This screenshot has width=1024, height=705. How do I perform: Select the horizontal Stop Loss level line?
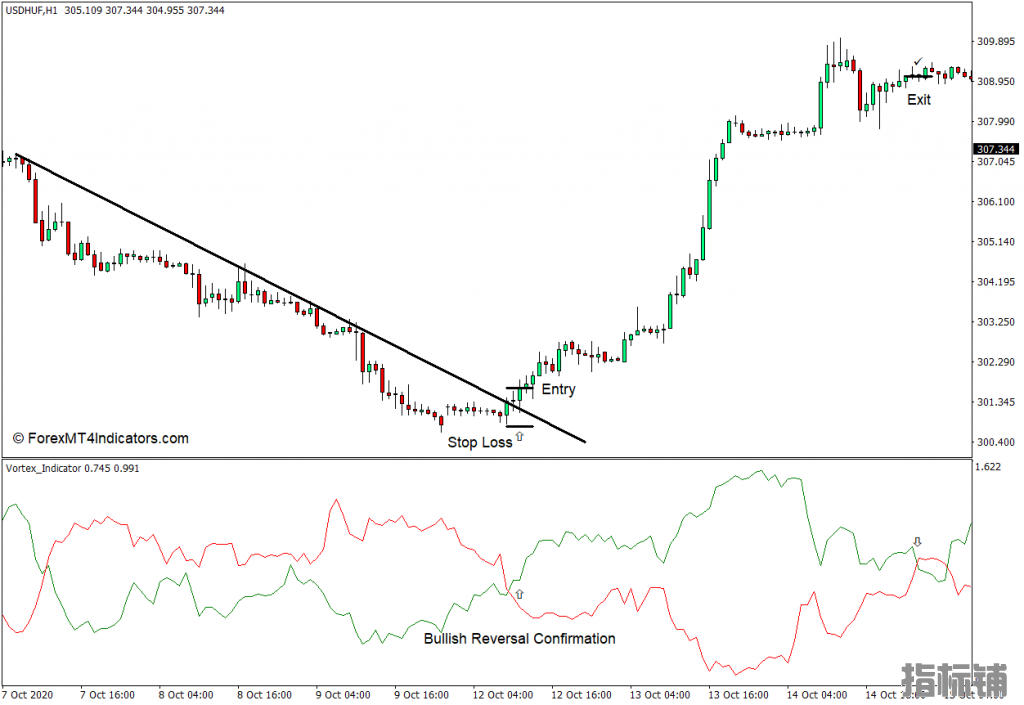click(519, 426)
